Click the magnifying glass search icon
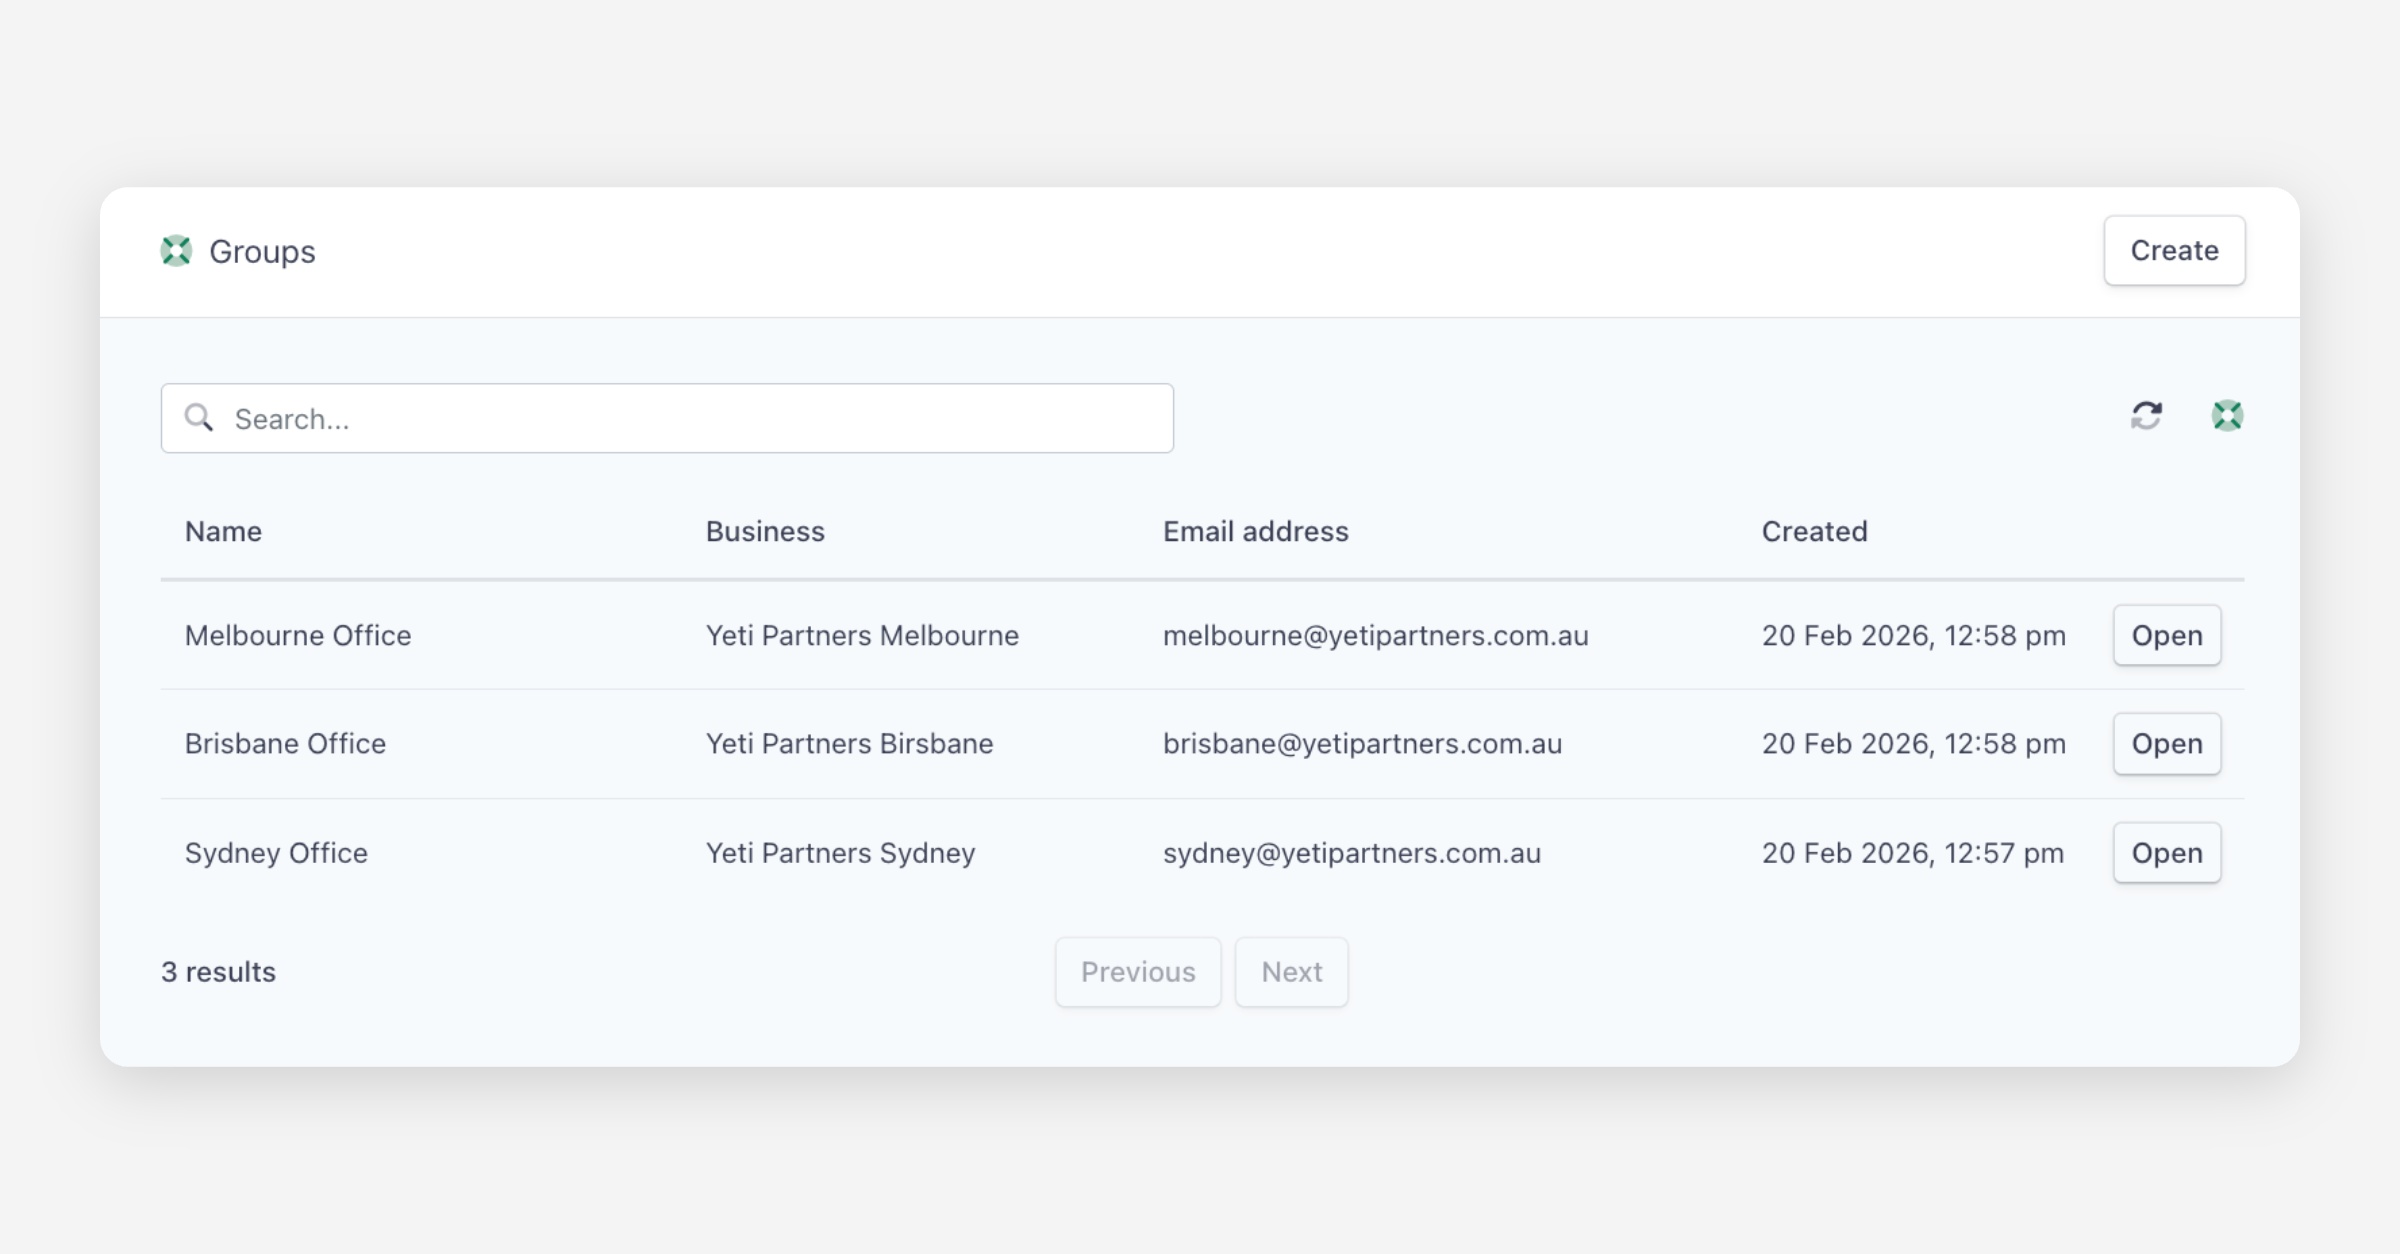 [x=199, y=418]
